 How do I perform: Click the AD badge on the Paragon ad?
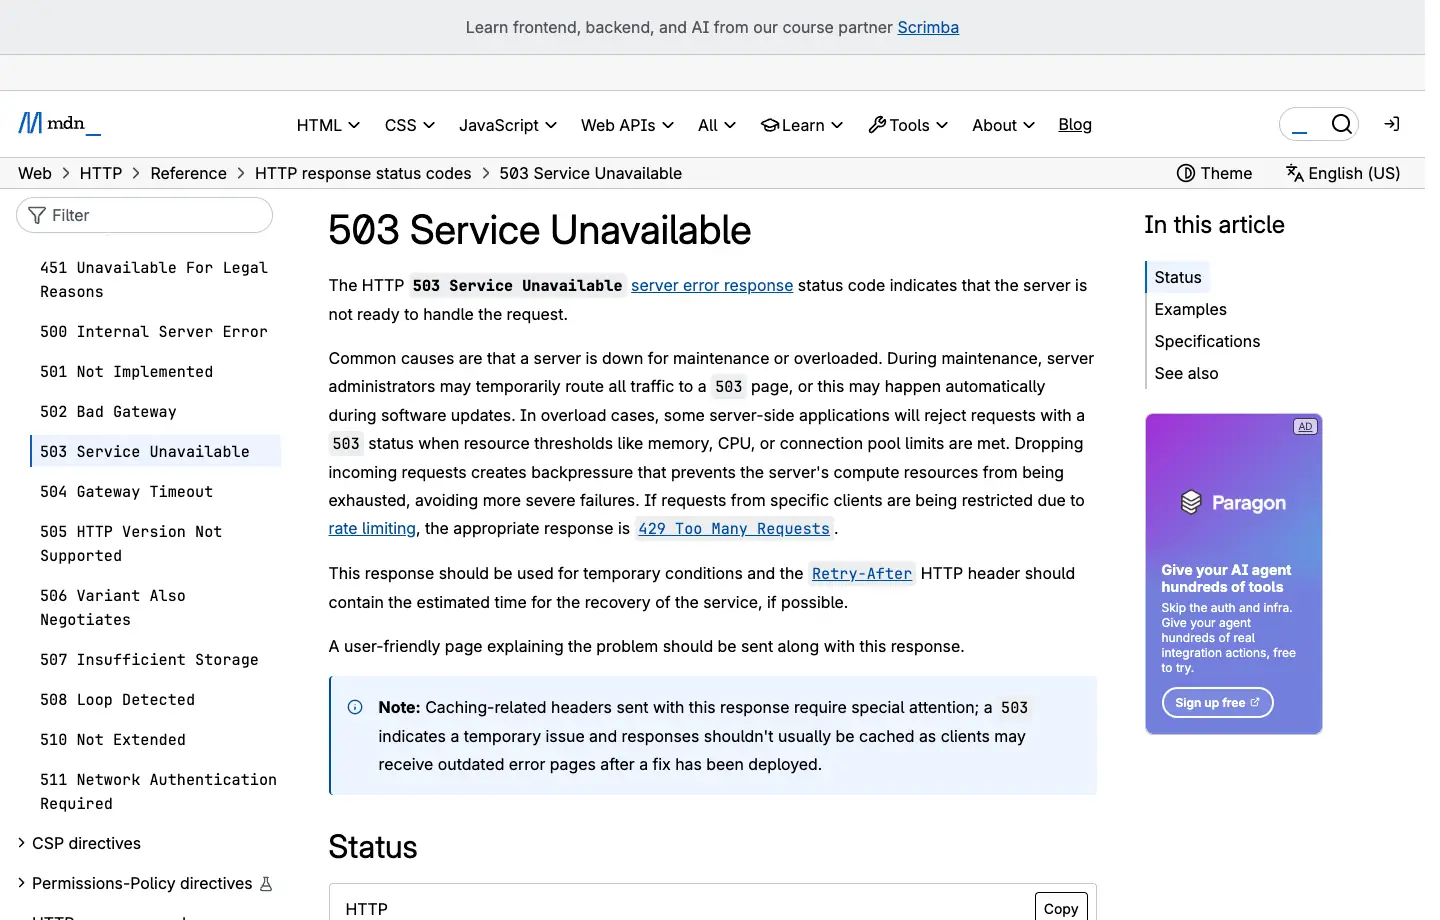(x=1305, y=427)
